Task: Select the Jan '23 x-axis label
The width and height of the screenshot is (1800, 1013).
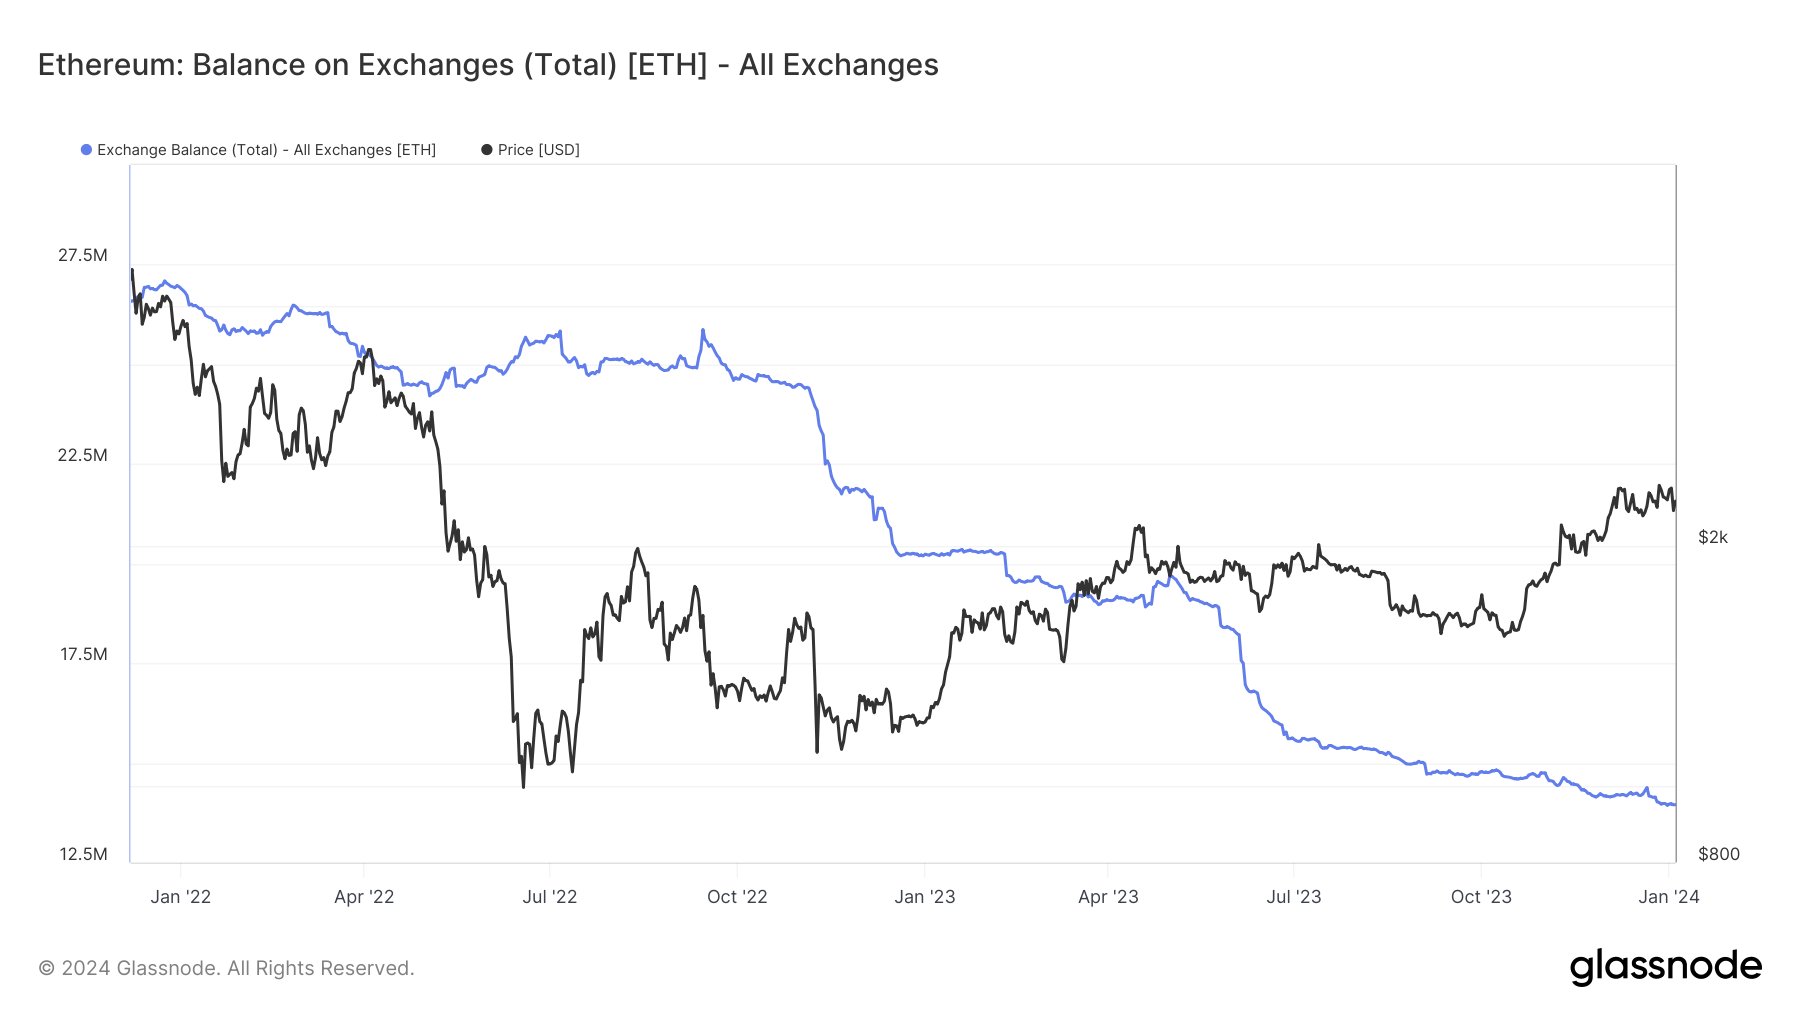Action: click(925, 897)
